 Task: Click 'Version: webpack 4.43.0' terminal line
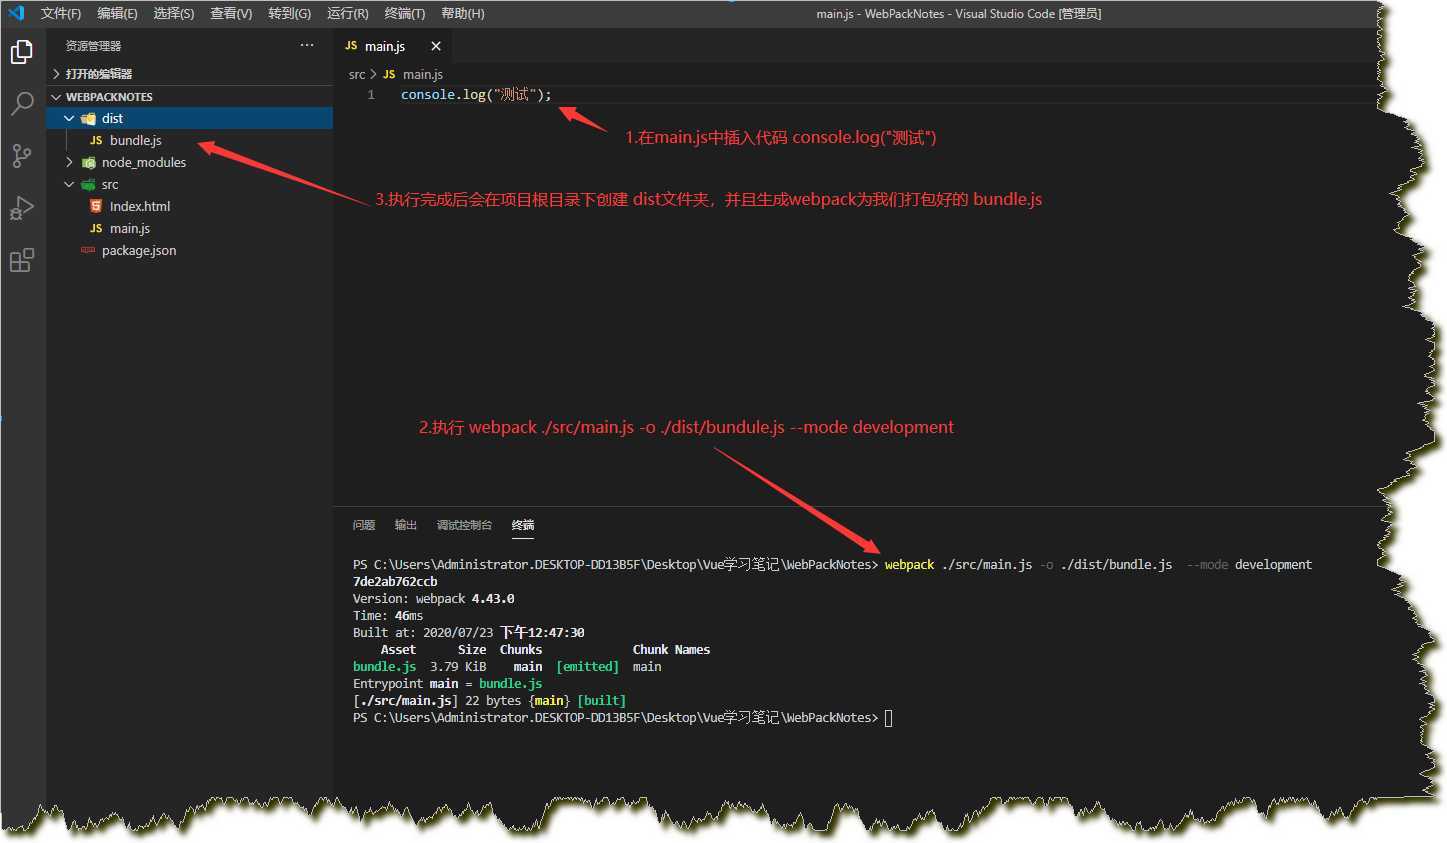[434, 599]
